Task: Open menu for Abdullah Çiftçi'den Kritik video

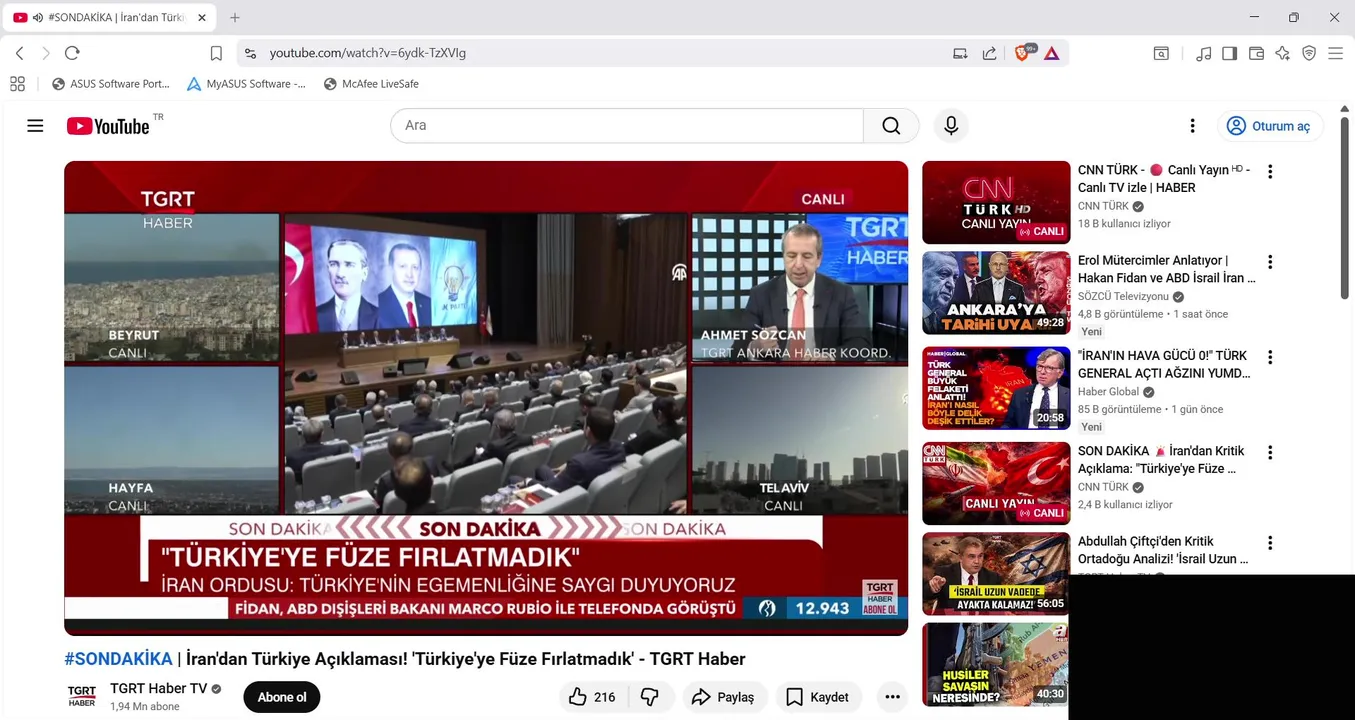Action: [1270, 543]
